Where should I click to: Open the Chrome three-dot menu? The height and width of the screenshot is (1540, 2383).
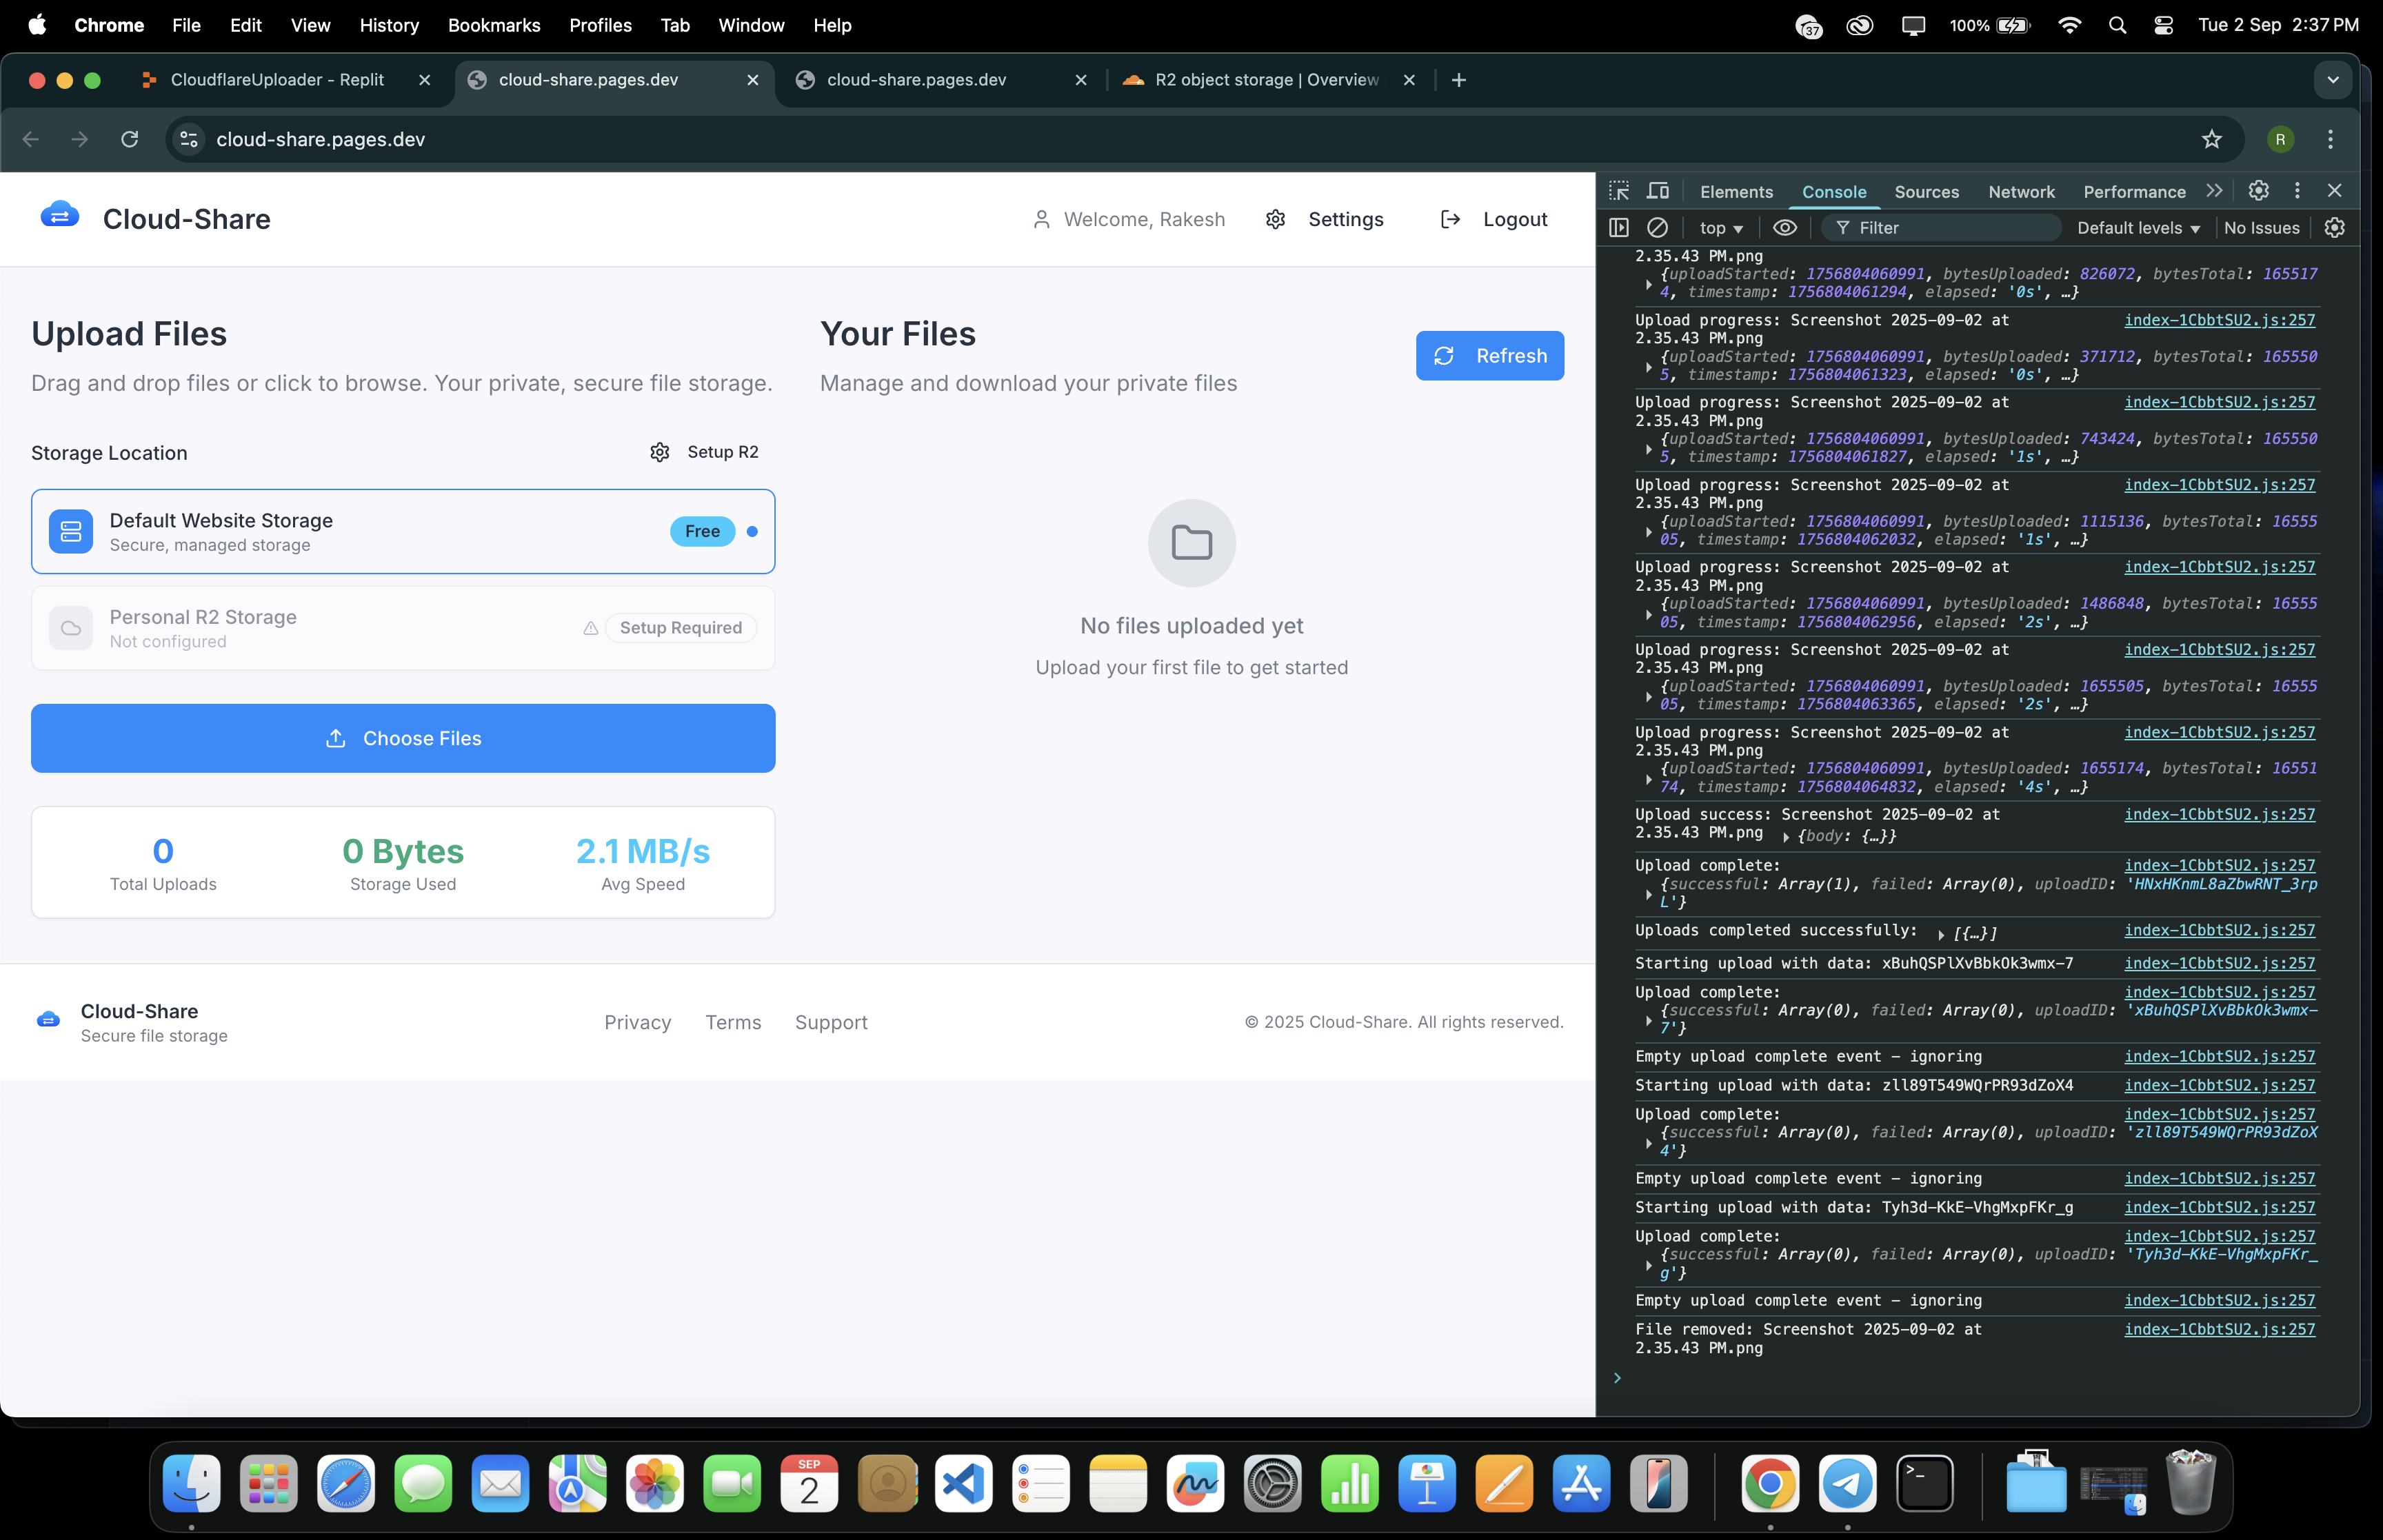(2330, 139)
